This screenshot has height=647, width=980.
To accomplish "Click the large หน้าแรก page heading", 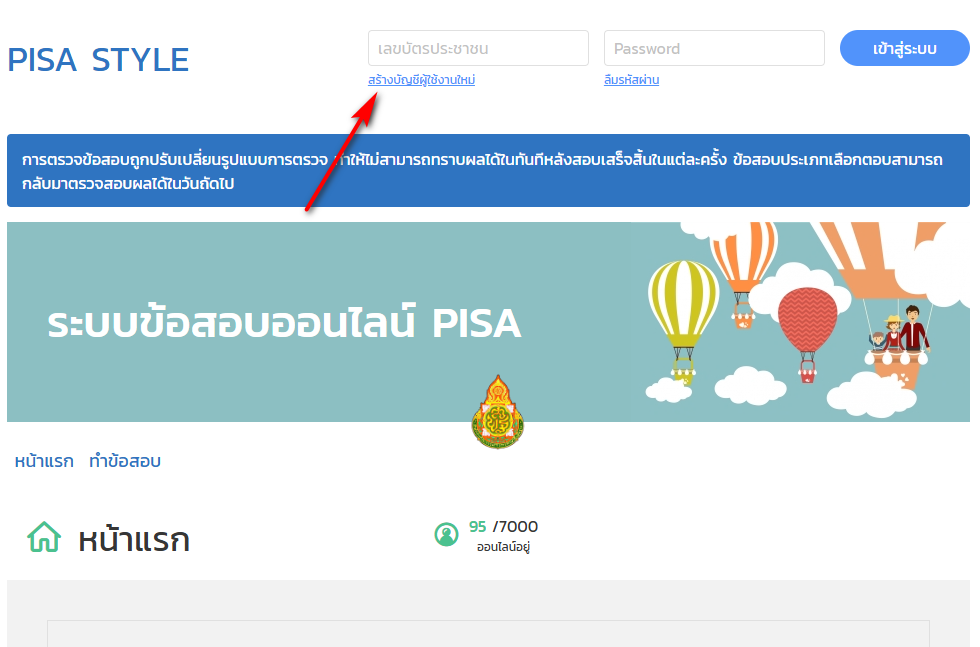I will [x=134, y=539].
